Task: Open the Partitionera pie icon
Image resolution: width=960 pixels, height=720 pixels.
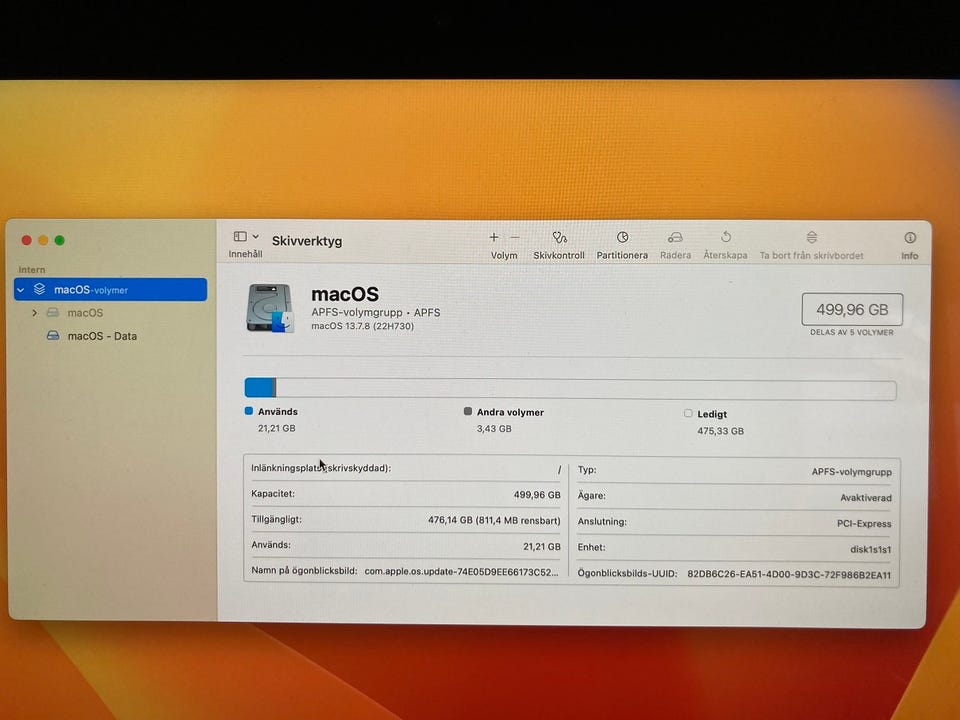Action: tap(623, 237)
